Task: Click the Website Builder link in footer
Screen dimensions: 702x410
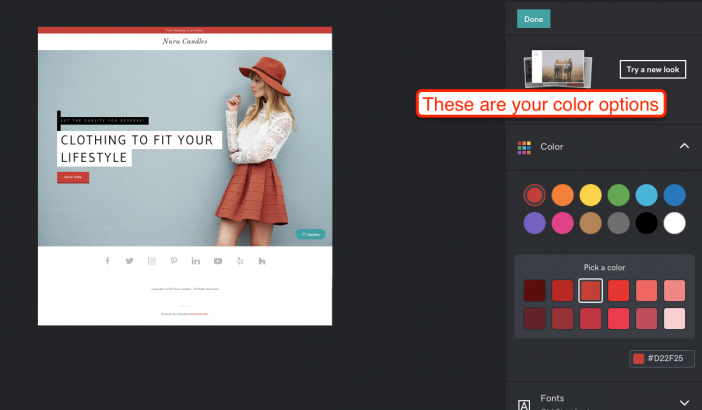Action: click(x=198, y=314)
